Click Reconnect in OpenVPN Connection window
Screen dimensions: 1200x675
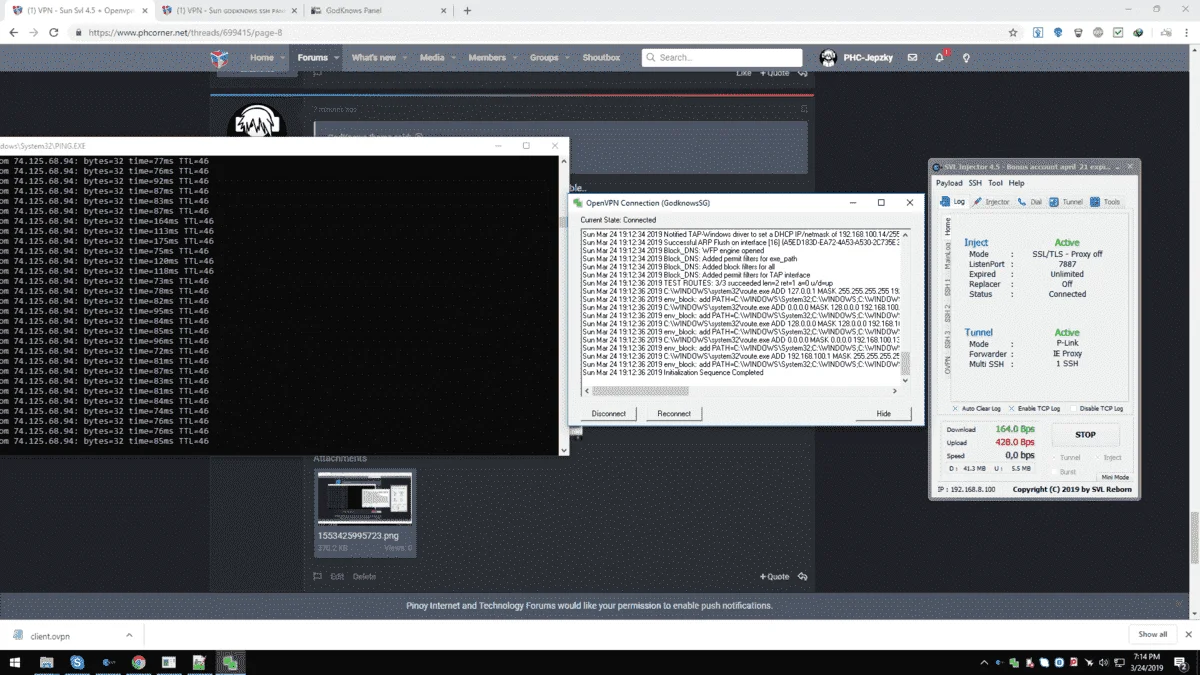(674, 413)
